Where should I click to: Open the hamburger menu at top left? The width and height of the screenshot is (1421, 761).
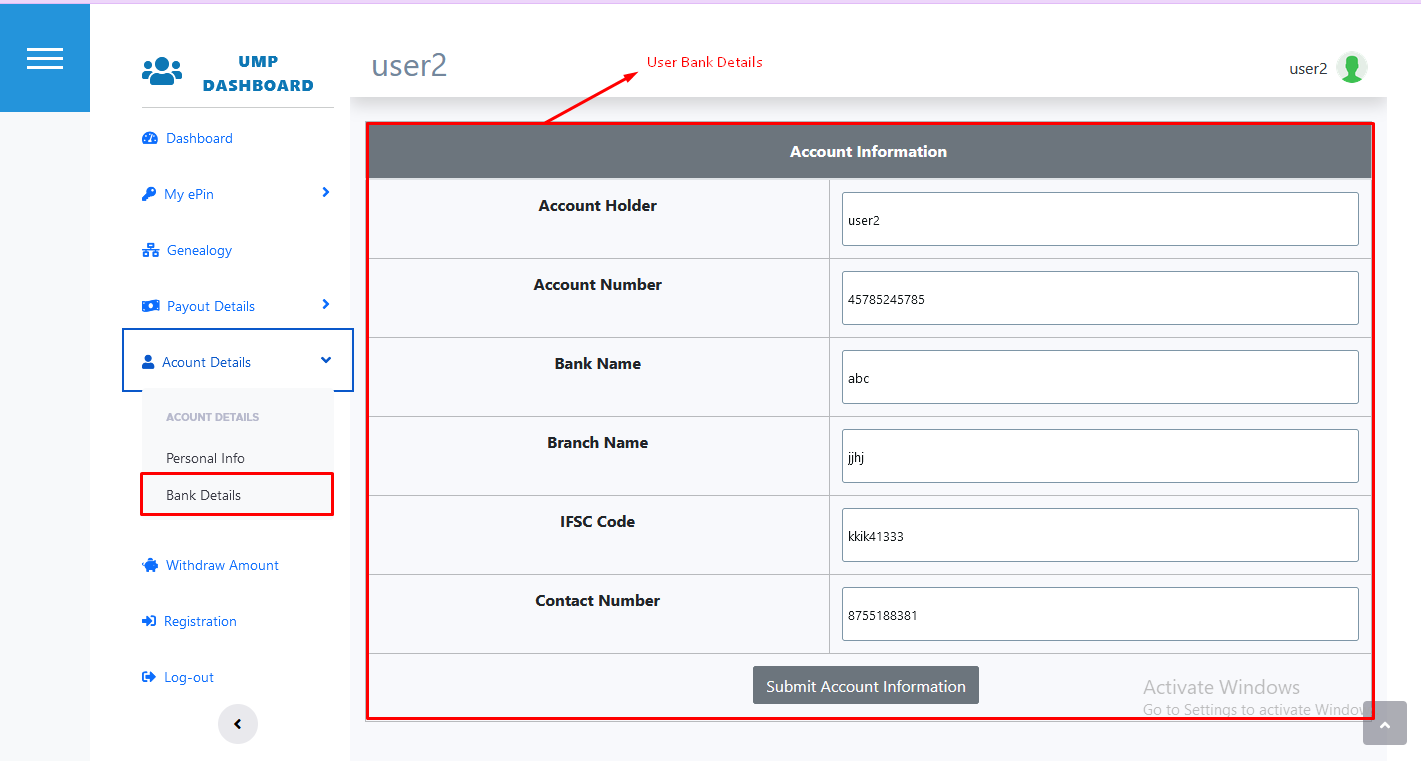[45, 57]
